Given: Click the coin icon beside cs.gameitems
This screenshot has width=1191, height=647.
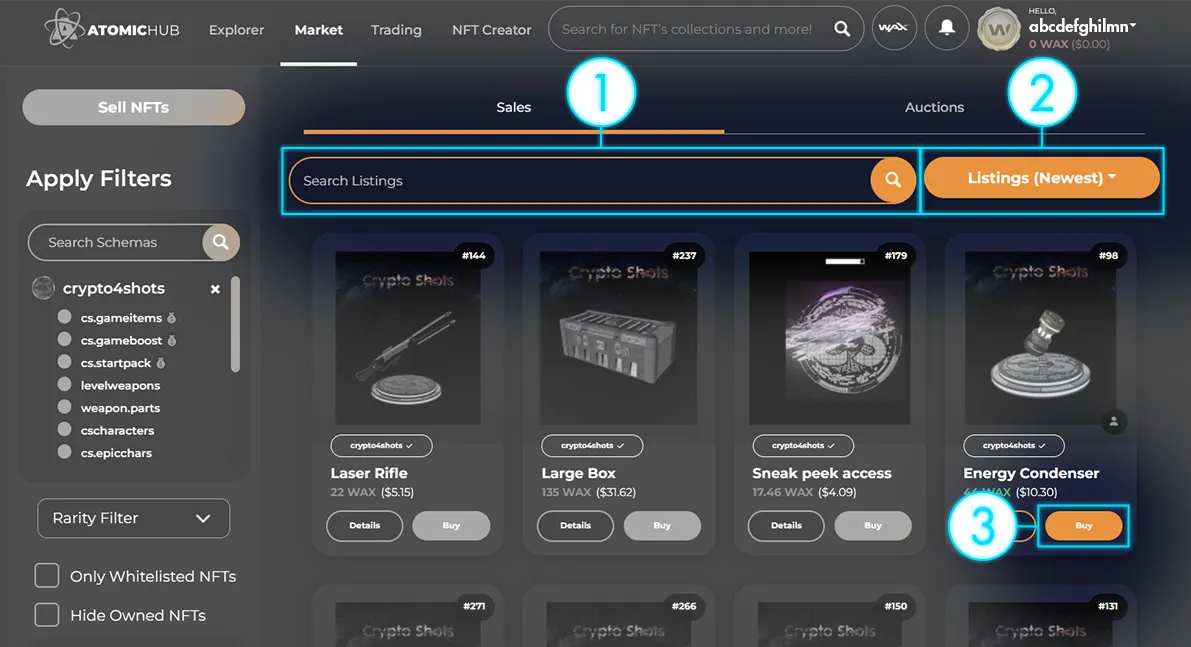Looking at the screenshot, I should coord(172,318).
